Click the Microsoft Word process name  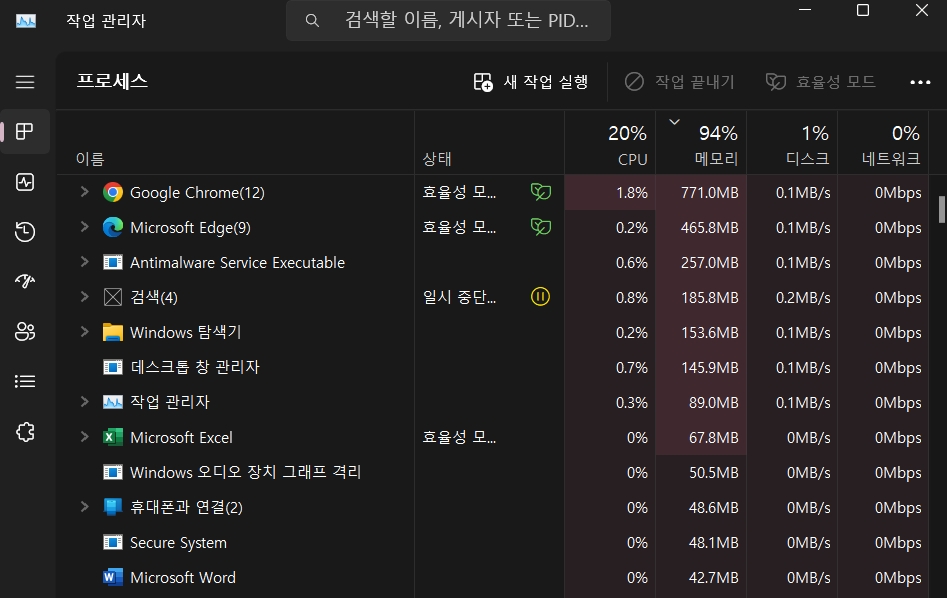coord(183,577)
